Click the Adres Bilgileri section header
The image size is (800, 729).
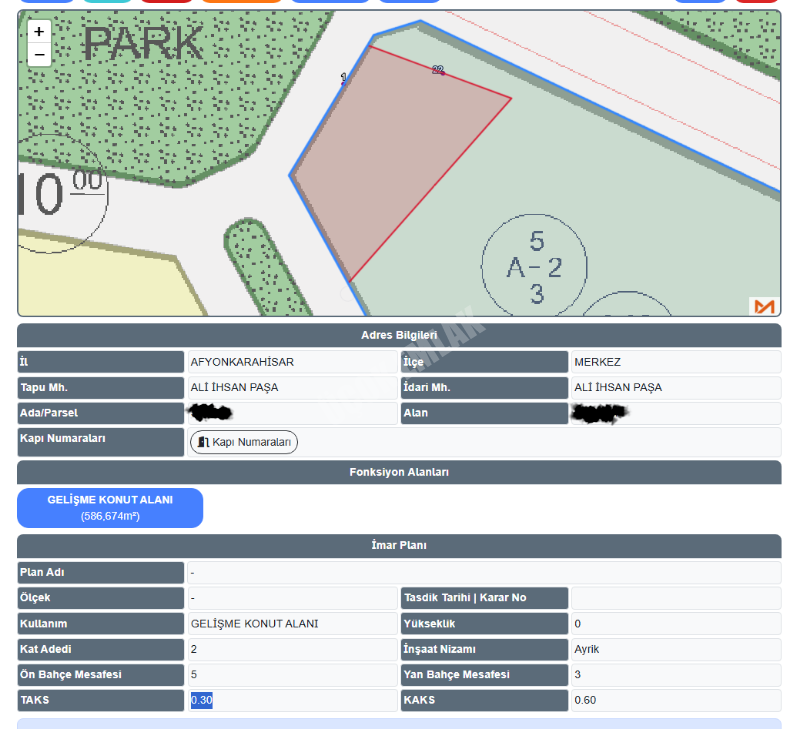(x=399, y=335)
